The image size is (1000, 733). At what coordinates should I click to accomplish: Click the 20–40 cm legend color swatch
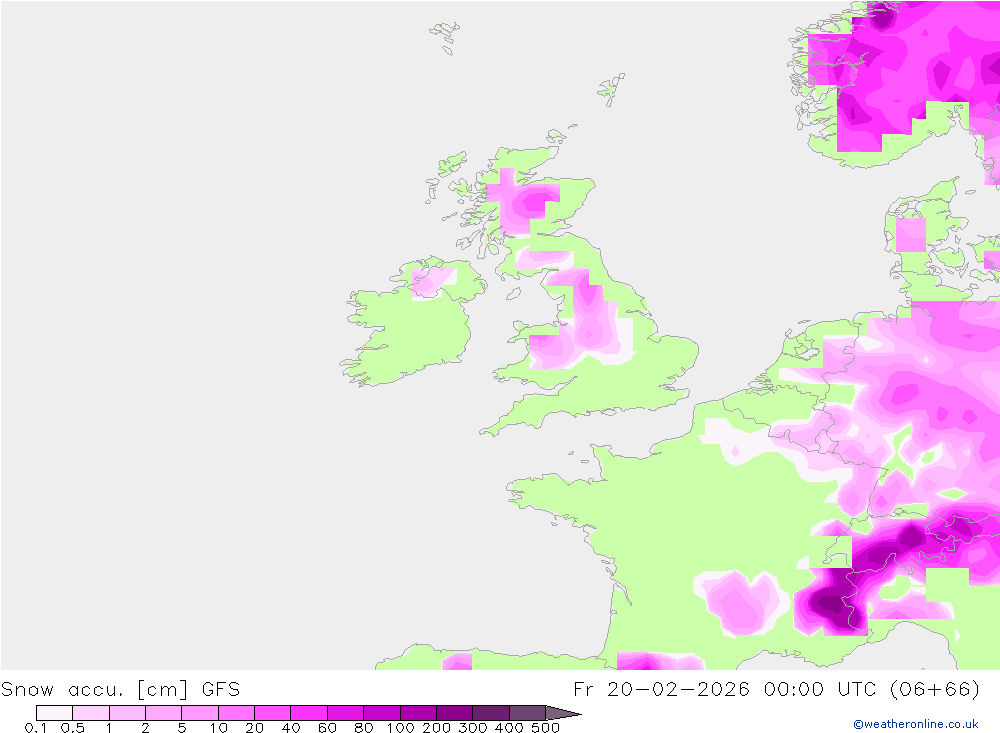pos(272,713)
